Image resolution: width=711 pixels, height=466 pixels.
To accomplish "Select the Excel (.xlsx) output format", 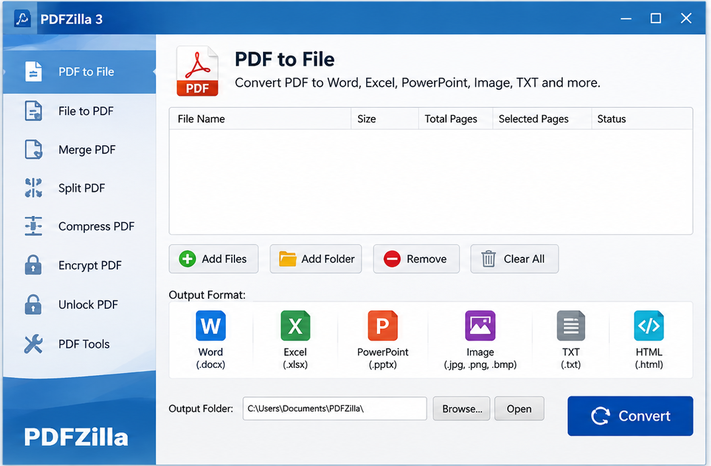I will coord(295,340).
